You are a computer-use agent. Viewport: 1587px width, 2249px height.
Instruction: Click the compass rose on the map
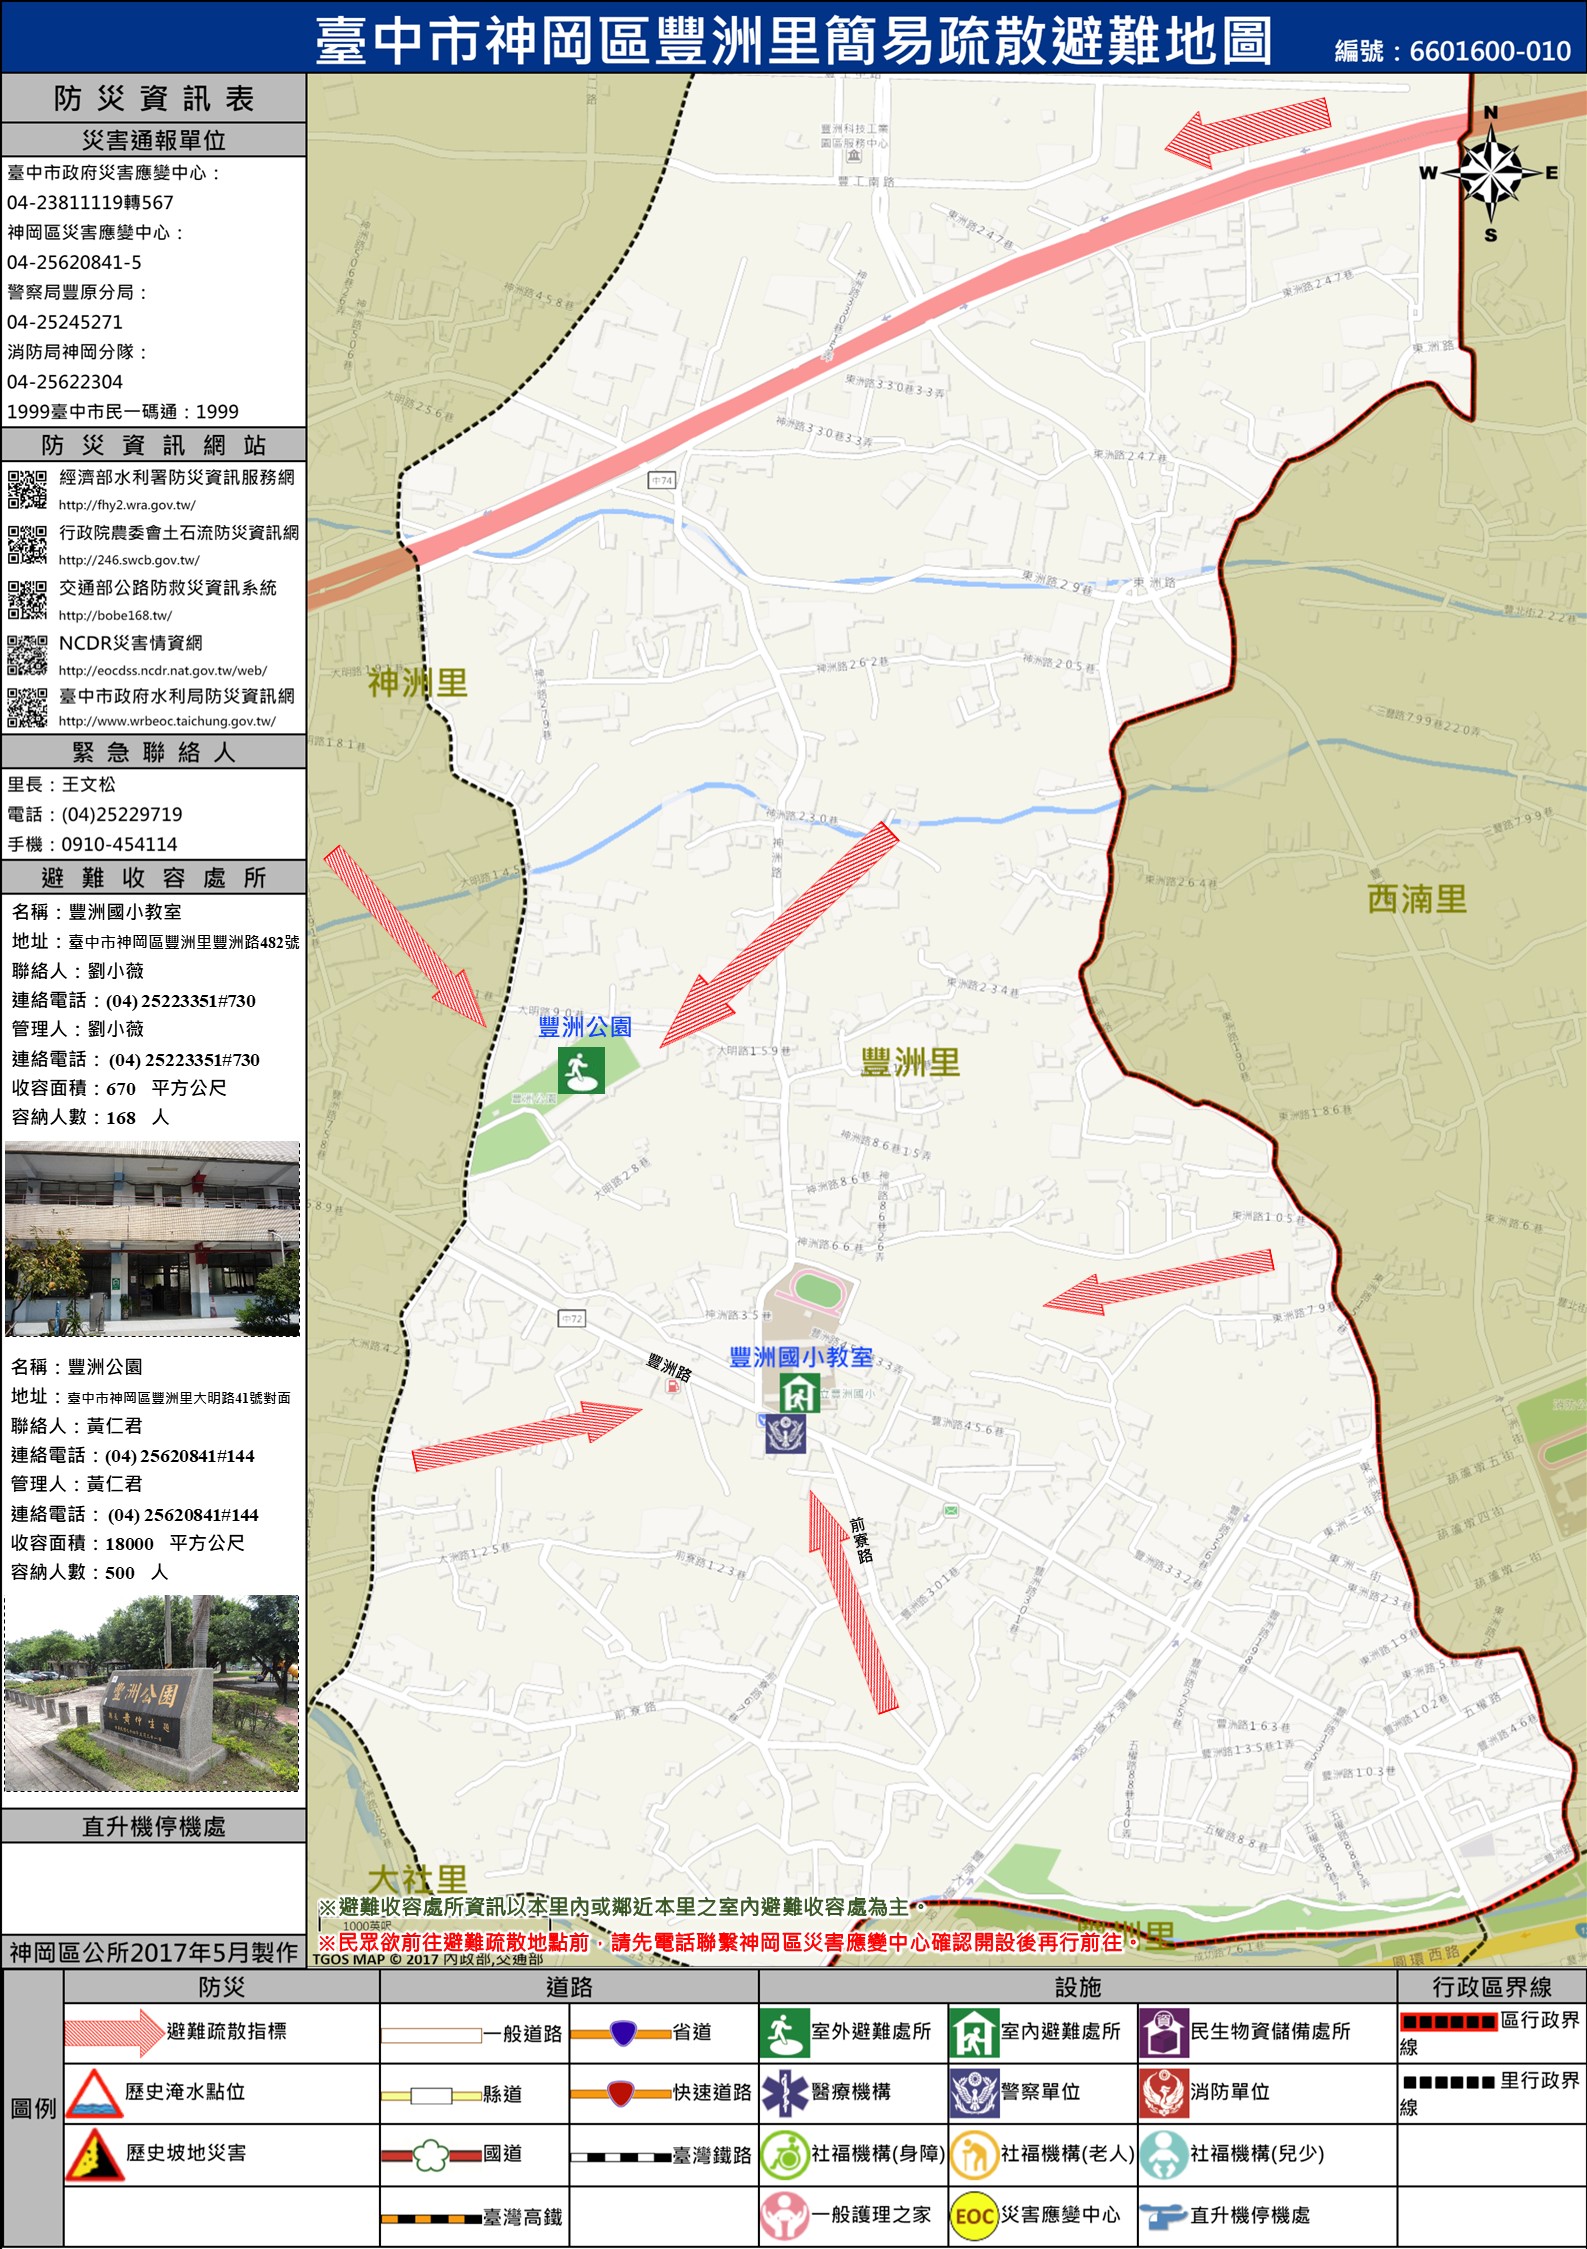click(x=1490, y=174)
